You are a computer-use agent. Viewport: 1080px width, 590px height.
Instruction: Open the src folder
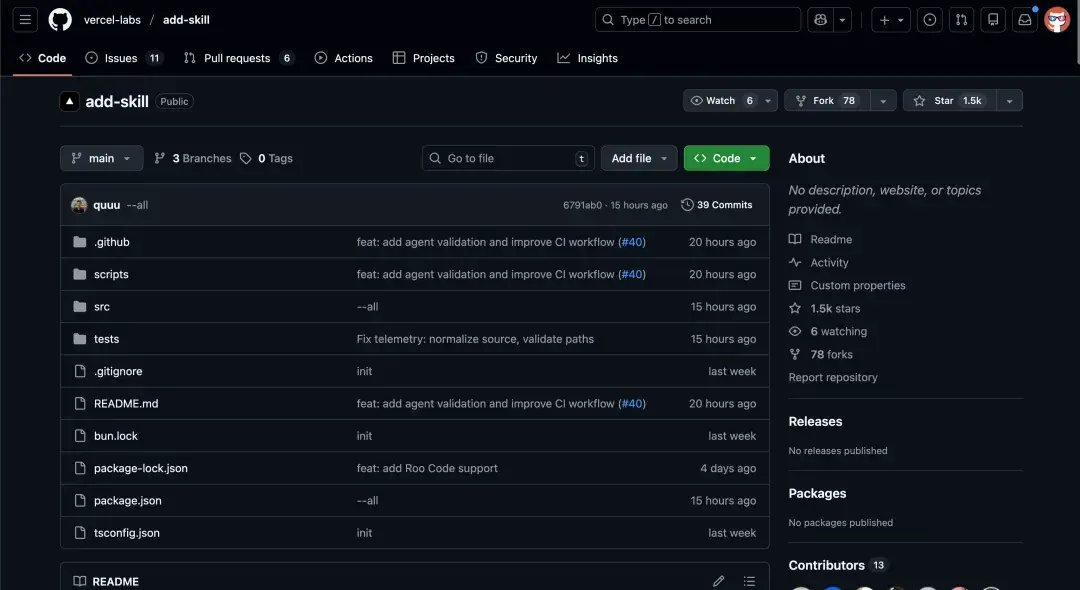click(102, 307)
